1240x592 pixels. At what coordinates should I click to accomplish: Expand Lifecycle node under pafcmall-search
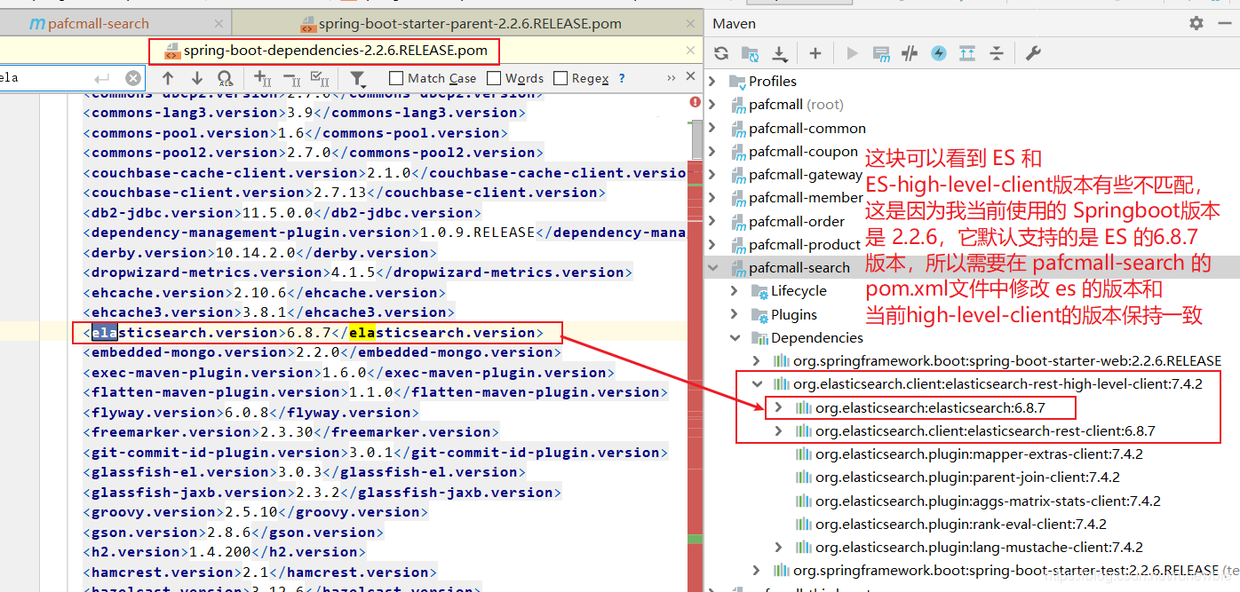[735, 291]
